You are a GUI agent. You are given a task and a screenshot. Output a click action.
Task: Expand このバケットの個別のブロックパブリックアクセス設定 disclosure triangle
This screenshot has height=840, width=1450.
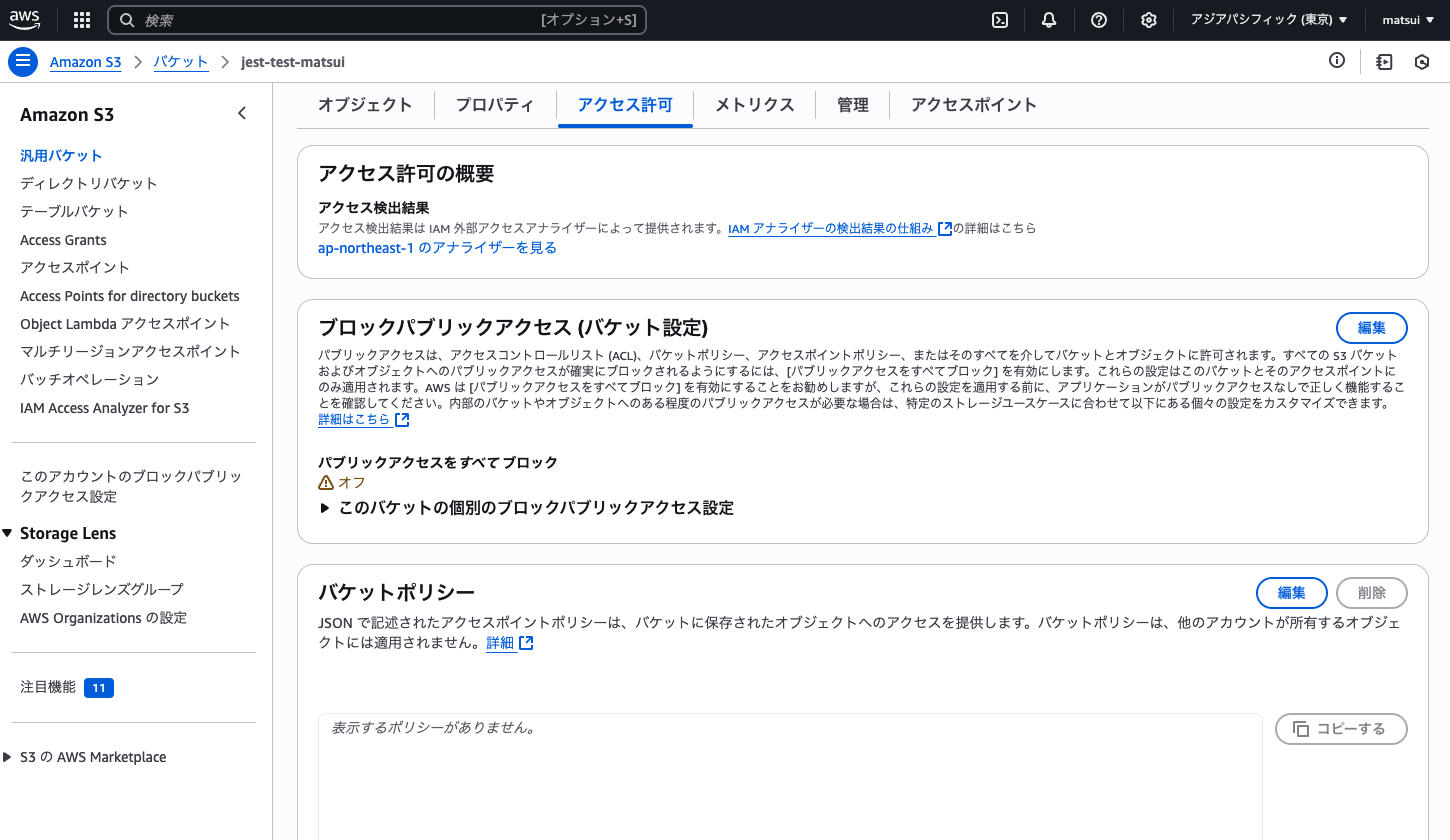pos(325,508)
